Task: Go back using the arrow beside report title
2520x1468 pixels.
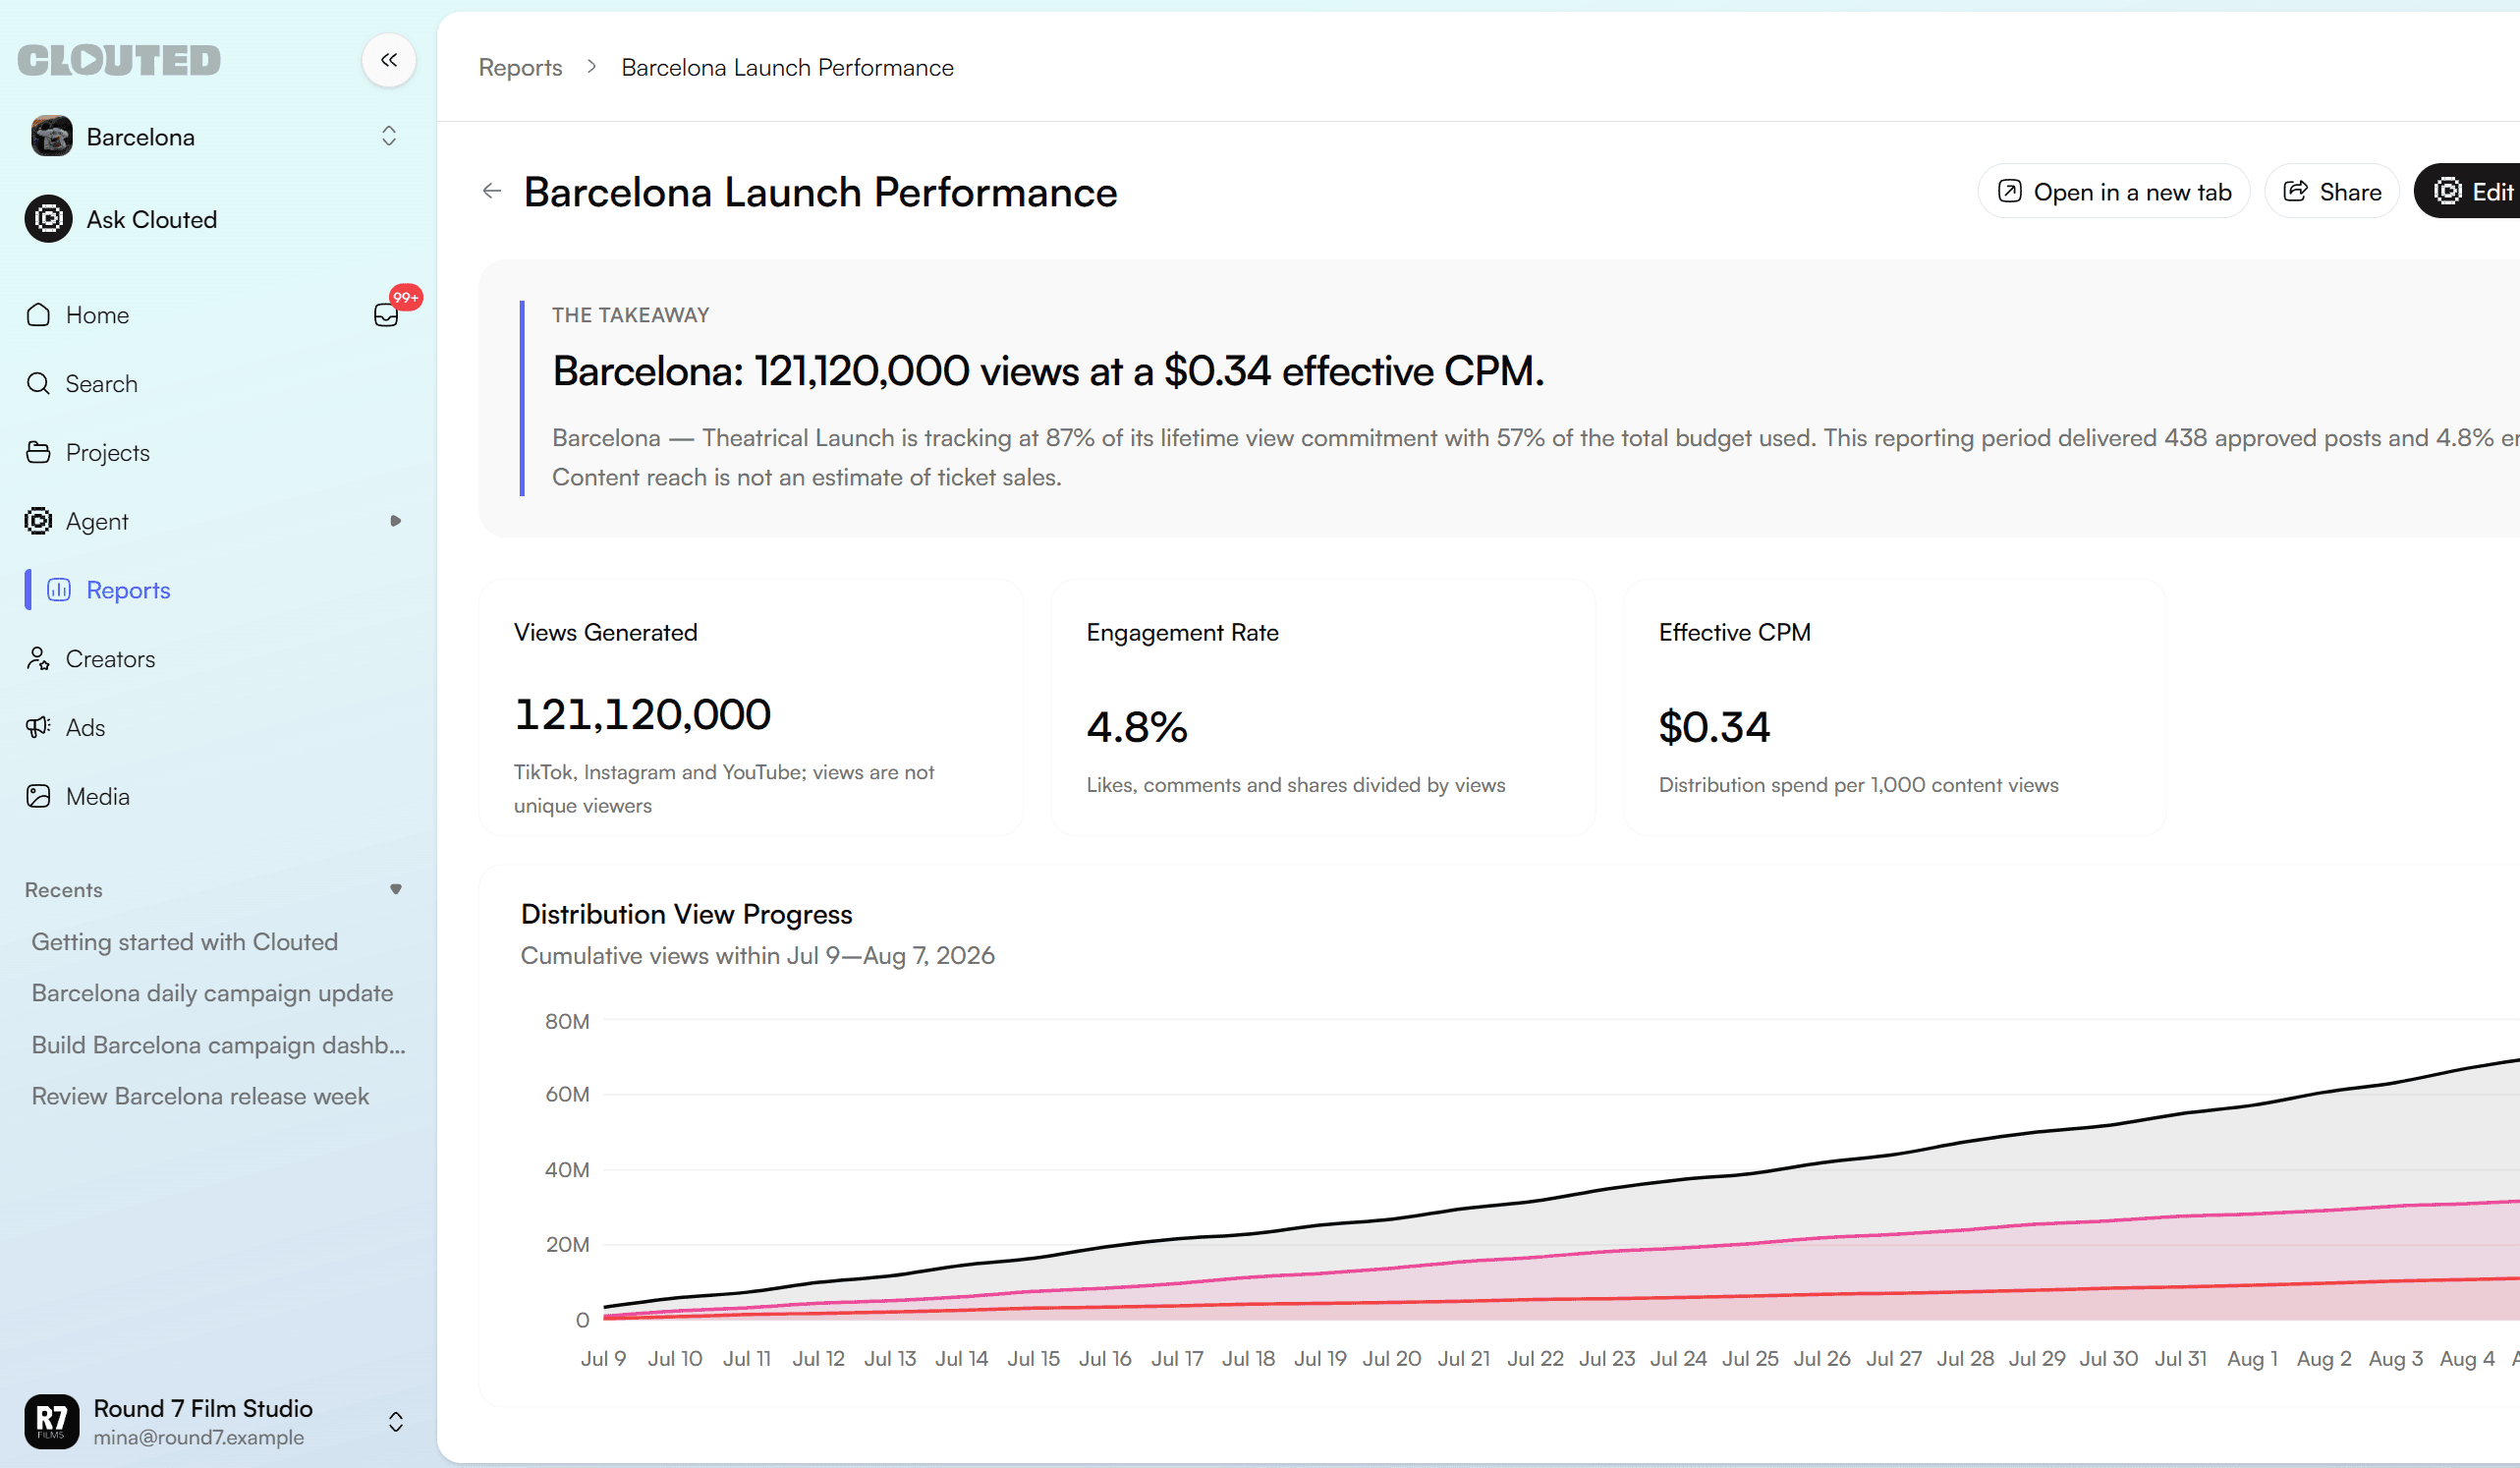Action: 491,191
